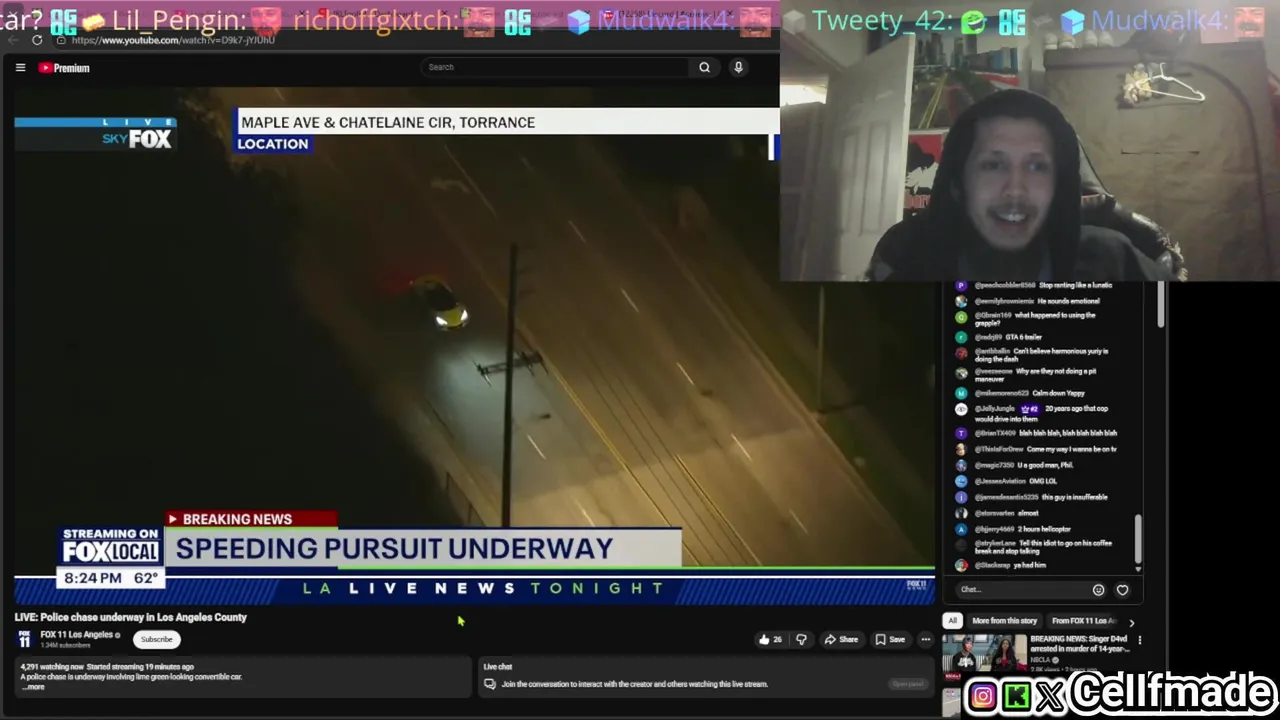Click the Open panel button for live chat
1280x720 pixels.
907,684
